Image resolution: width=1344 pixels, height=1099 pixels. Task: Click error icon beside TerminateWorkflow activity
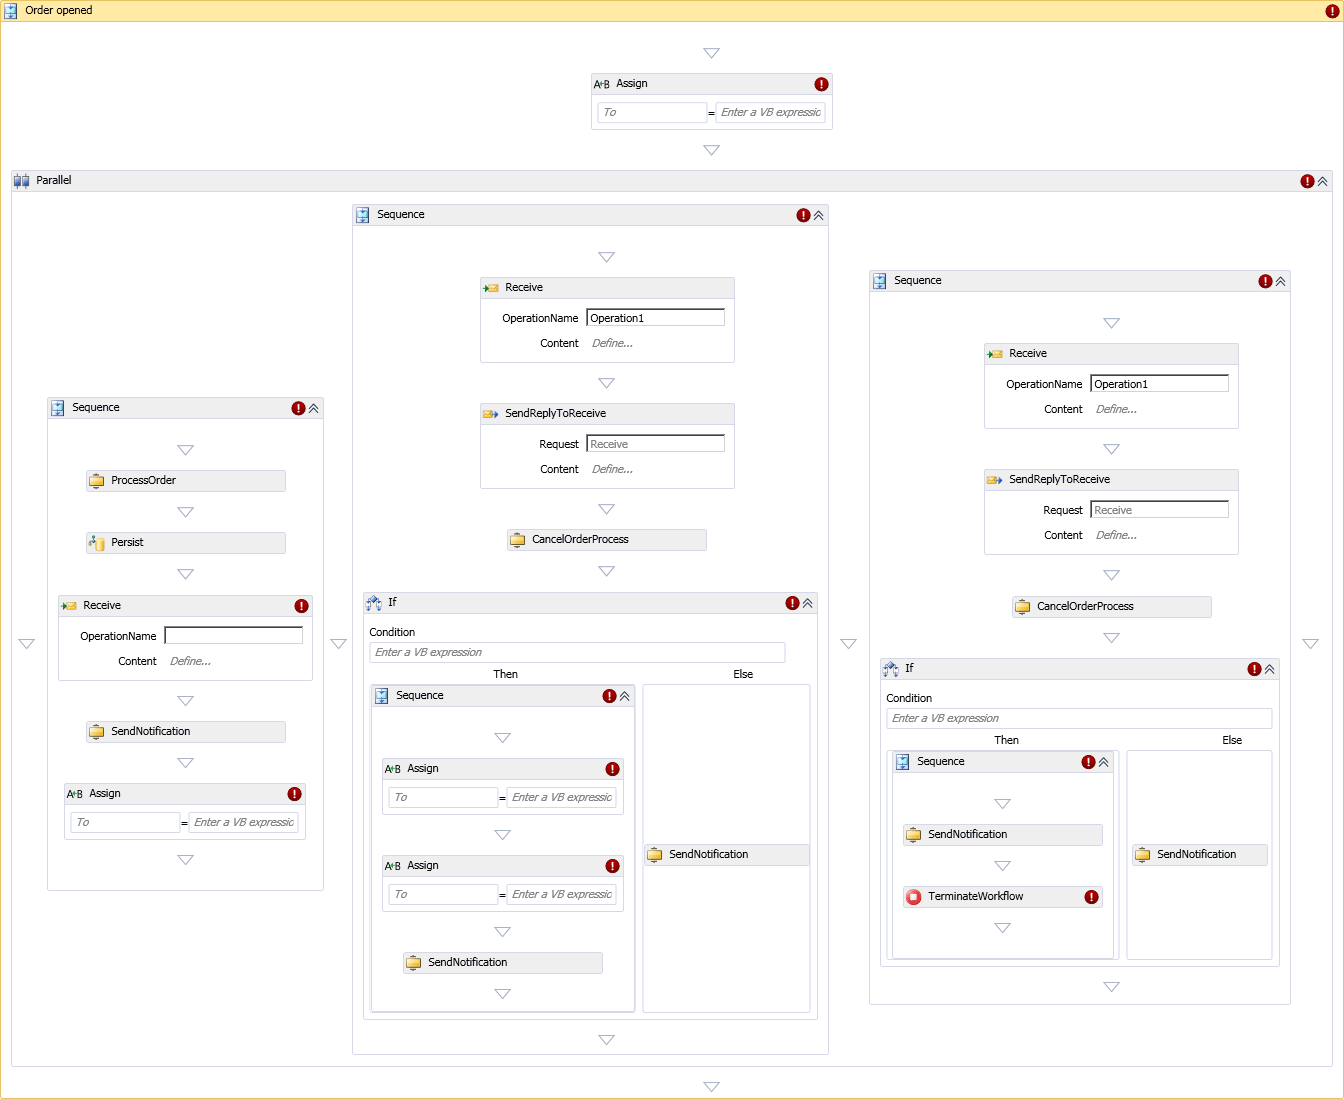1091,897
